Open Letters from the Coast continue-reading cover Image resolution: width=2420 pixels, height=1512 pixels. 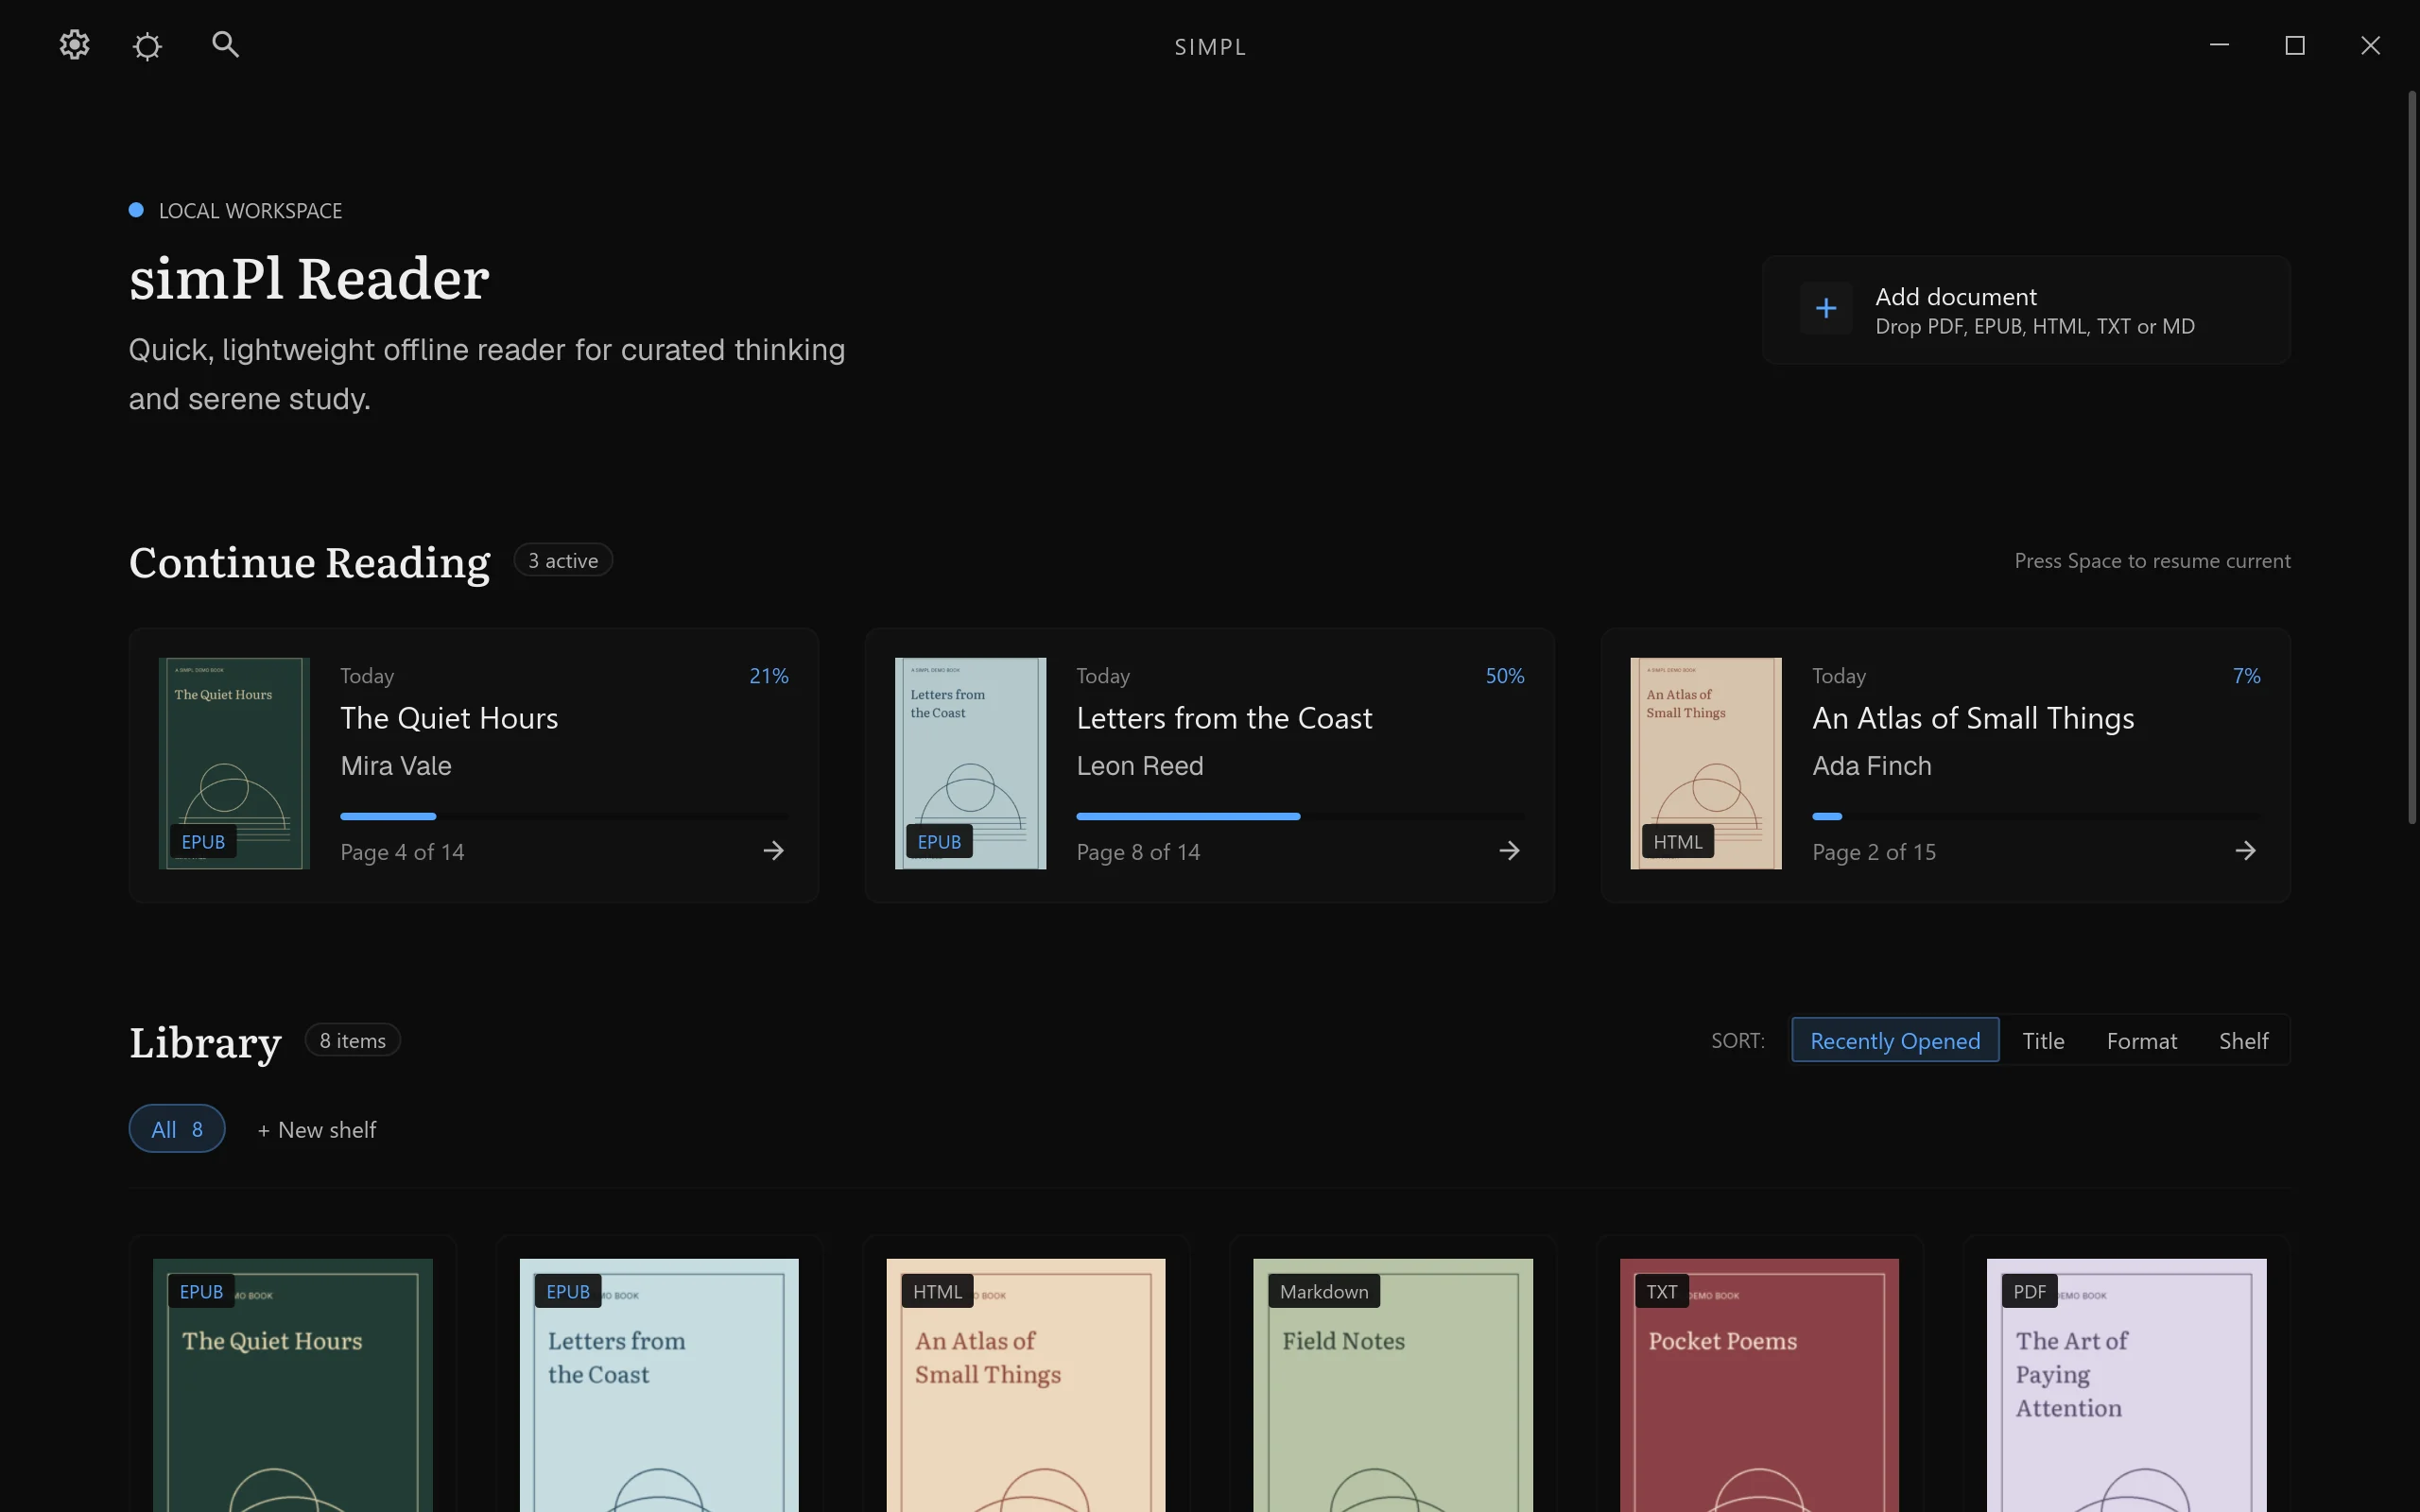pos(970,763)
